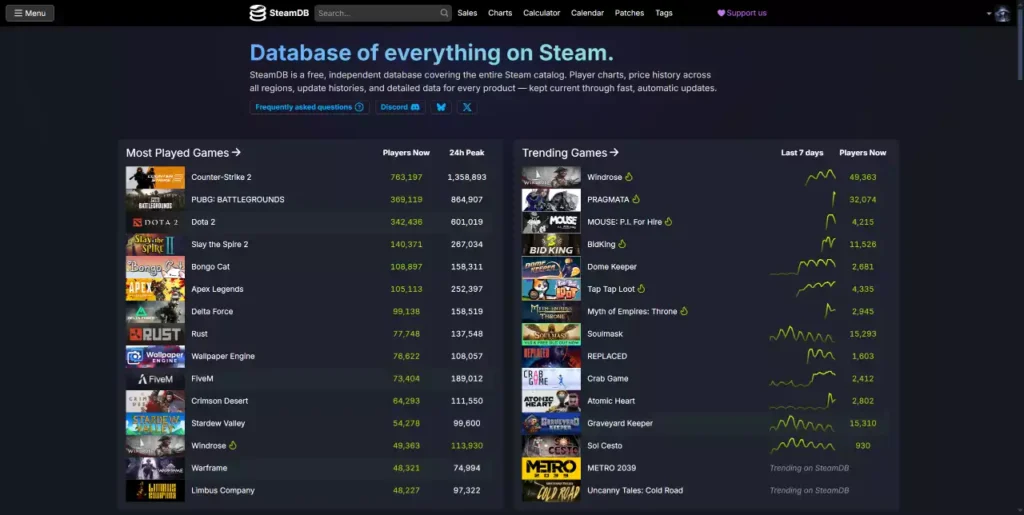The width and height of the screenshot is (1024, 515).
Task: Open the Charts page
Action: [500, 13]
